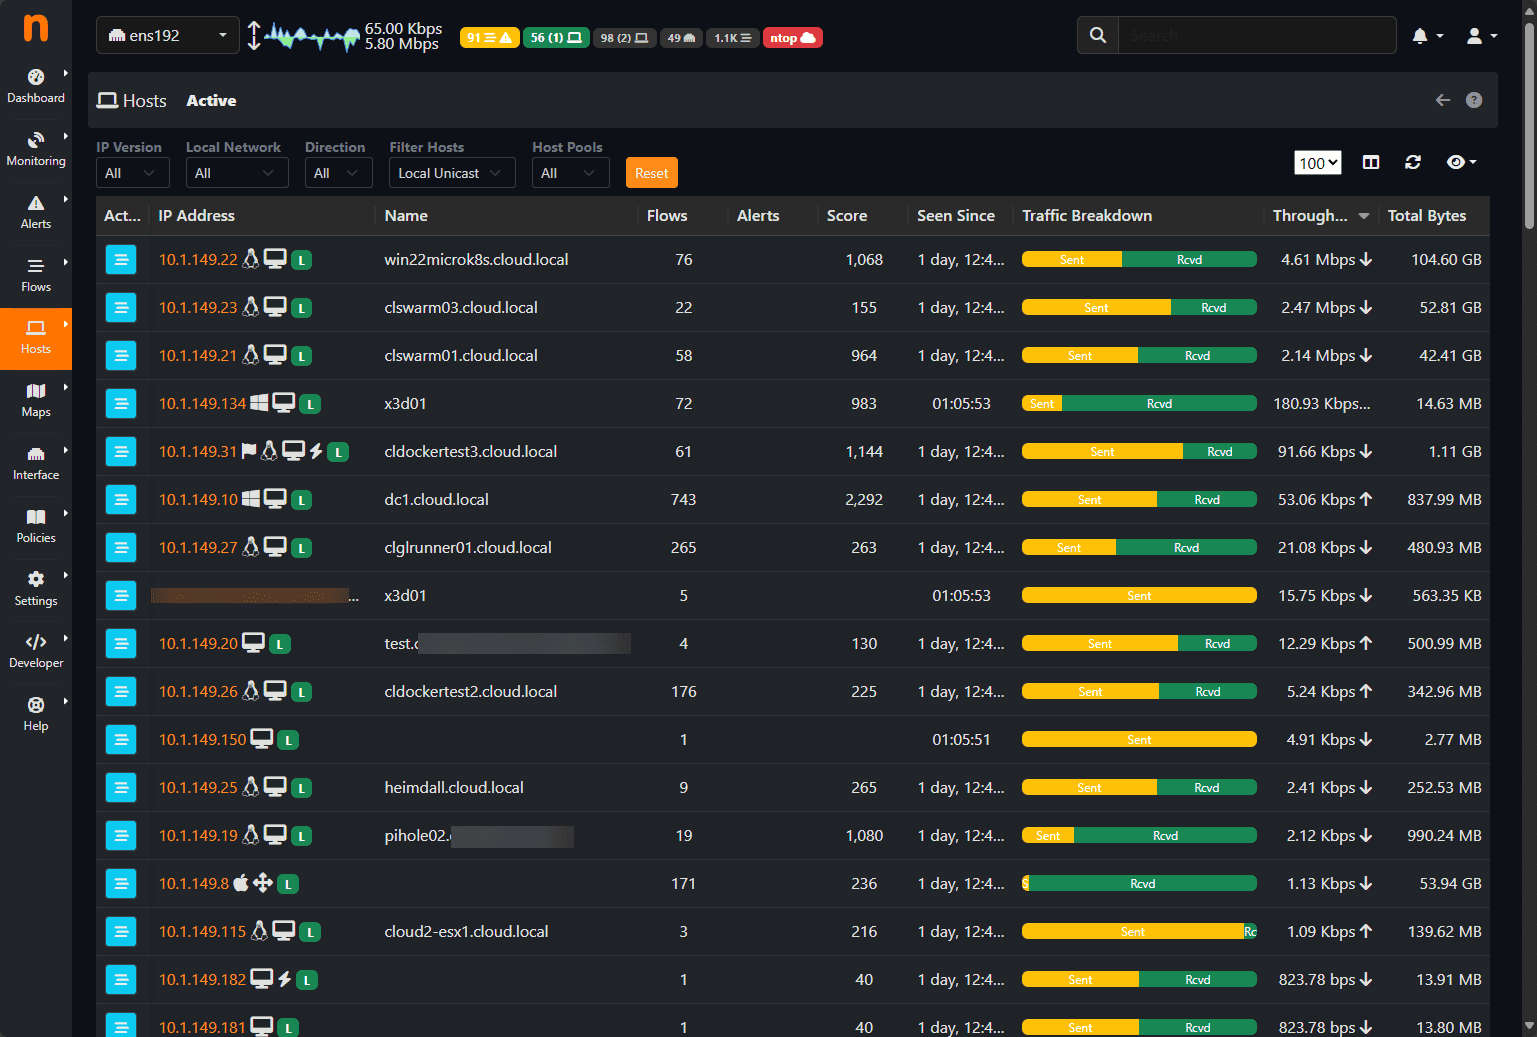This screenshot has width=1537, height=1037.
Task: Toggle the column layout icon
Action: coord(1370,162)
